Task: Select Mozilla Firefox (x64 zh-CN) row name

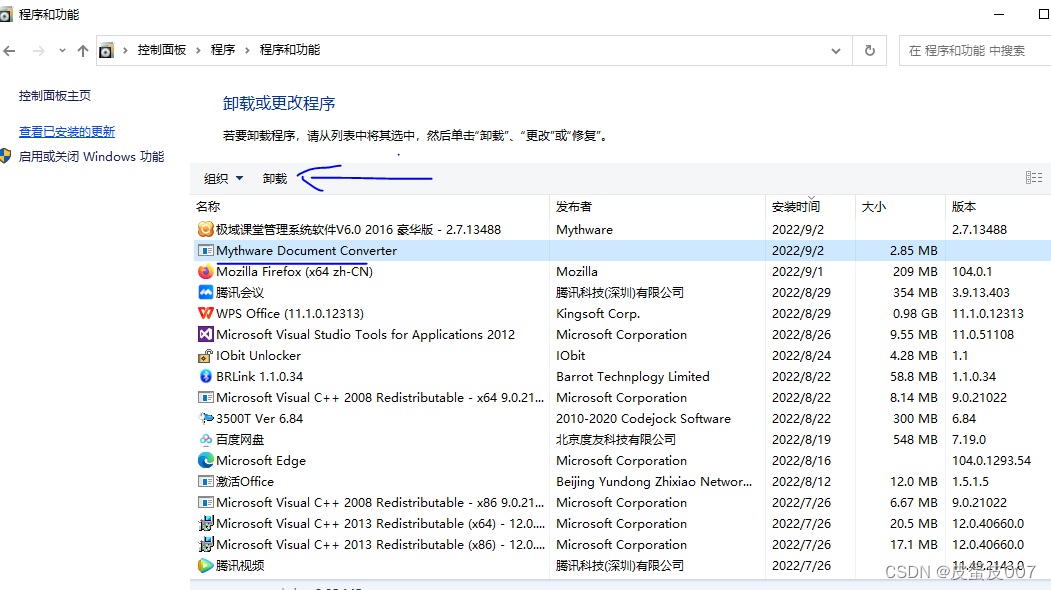Action: (294, 272)
